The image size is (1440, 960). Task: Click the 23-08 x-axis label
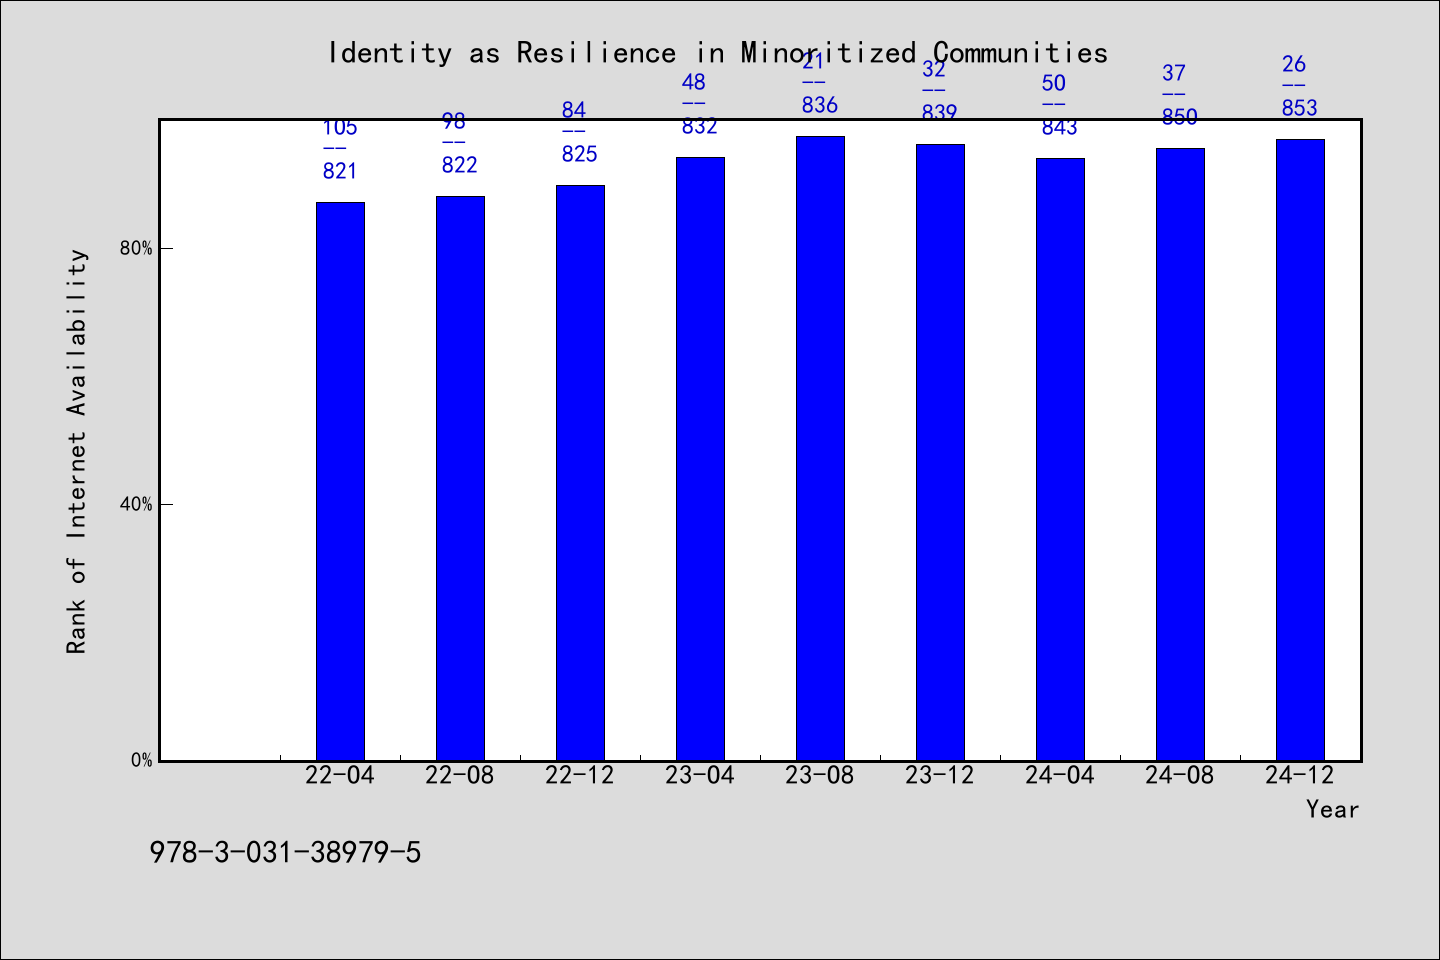tap(820, 775)
